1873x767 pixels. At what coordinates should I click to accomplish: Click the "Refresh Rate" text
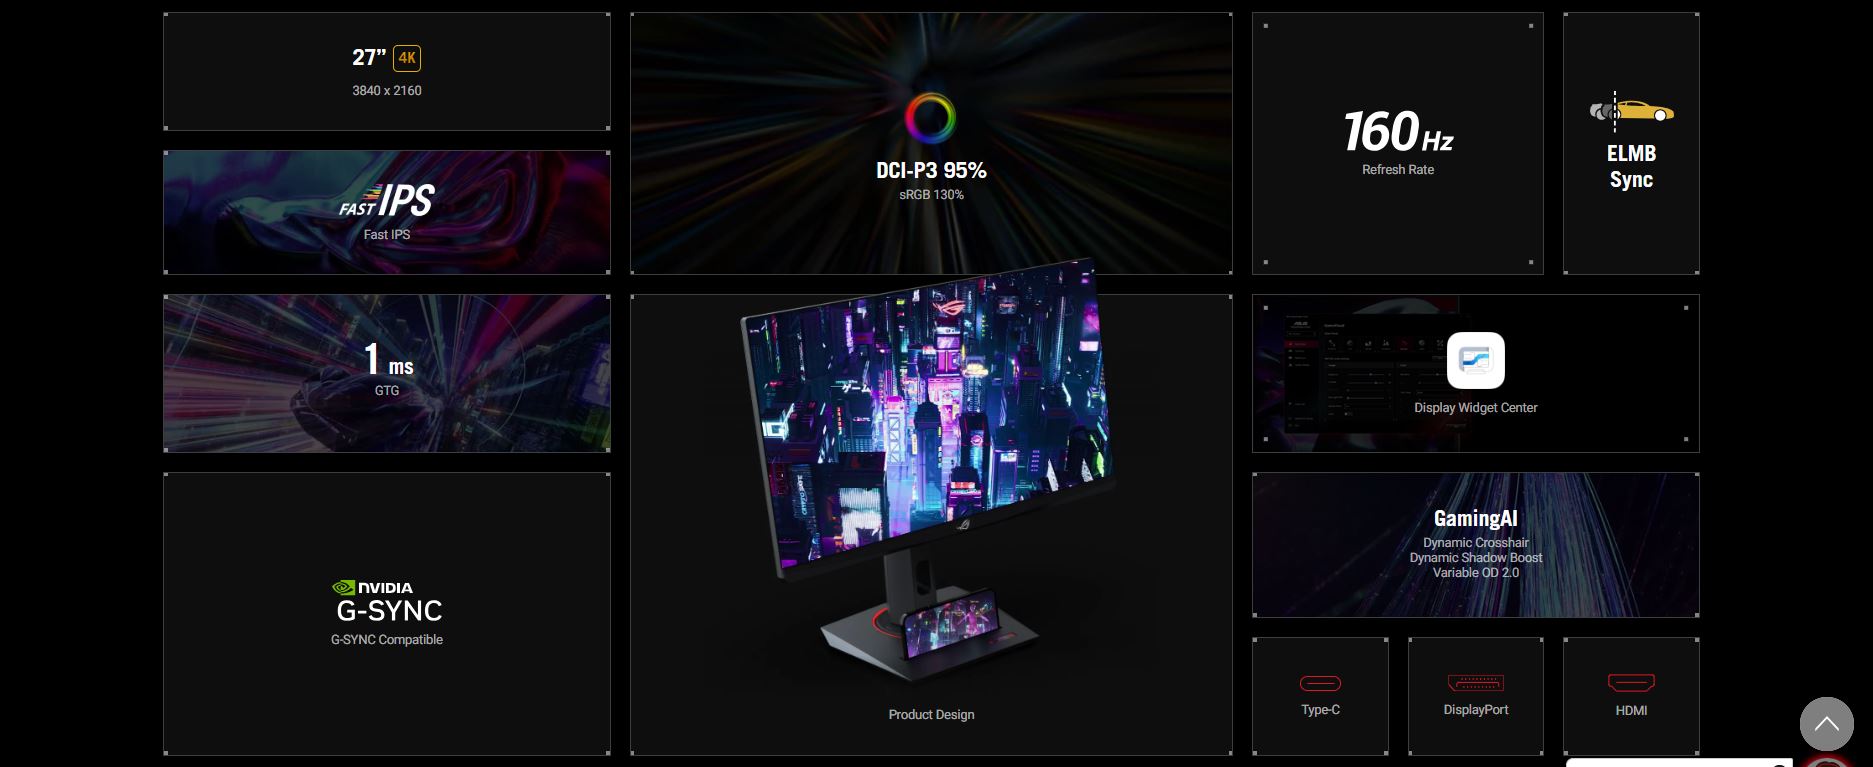tap(1398, 170)
